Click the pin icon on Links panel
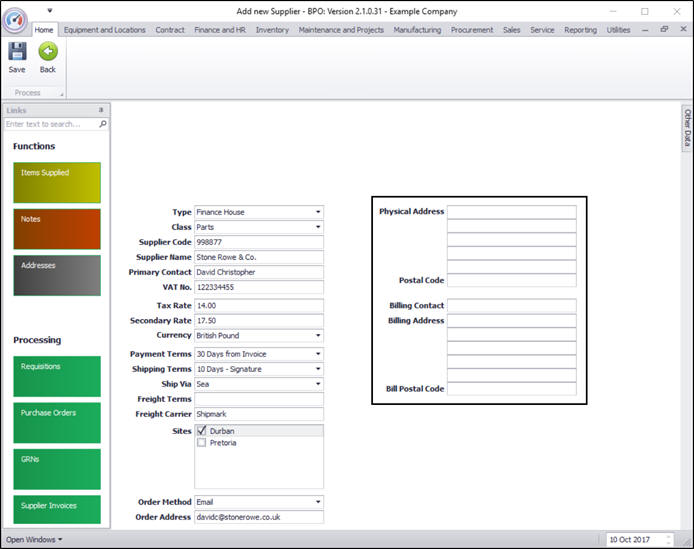694x549 pixels. (x=100, y=110)
